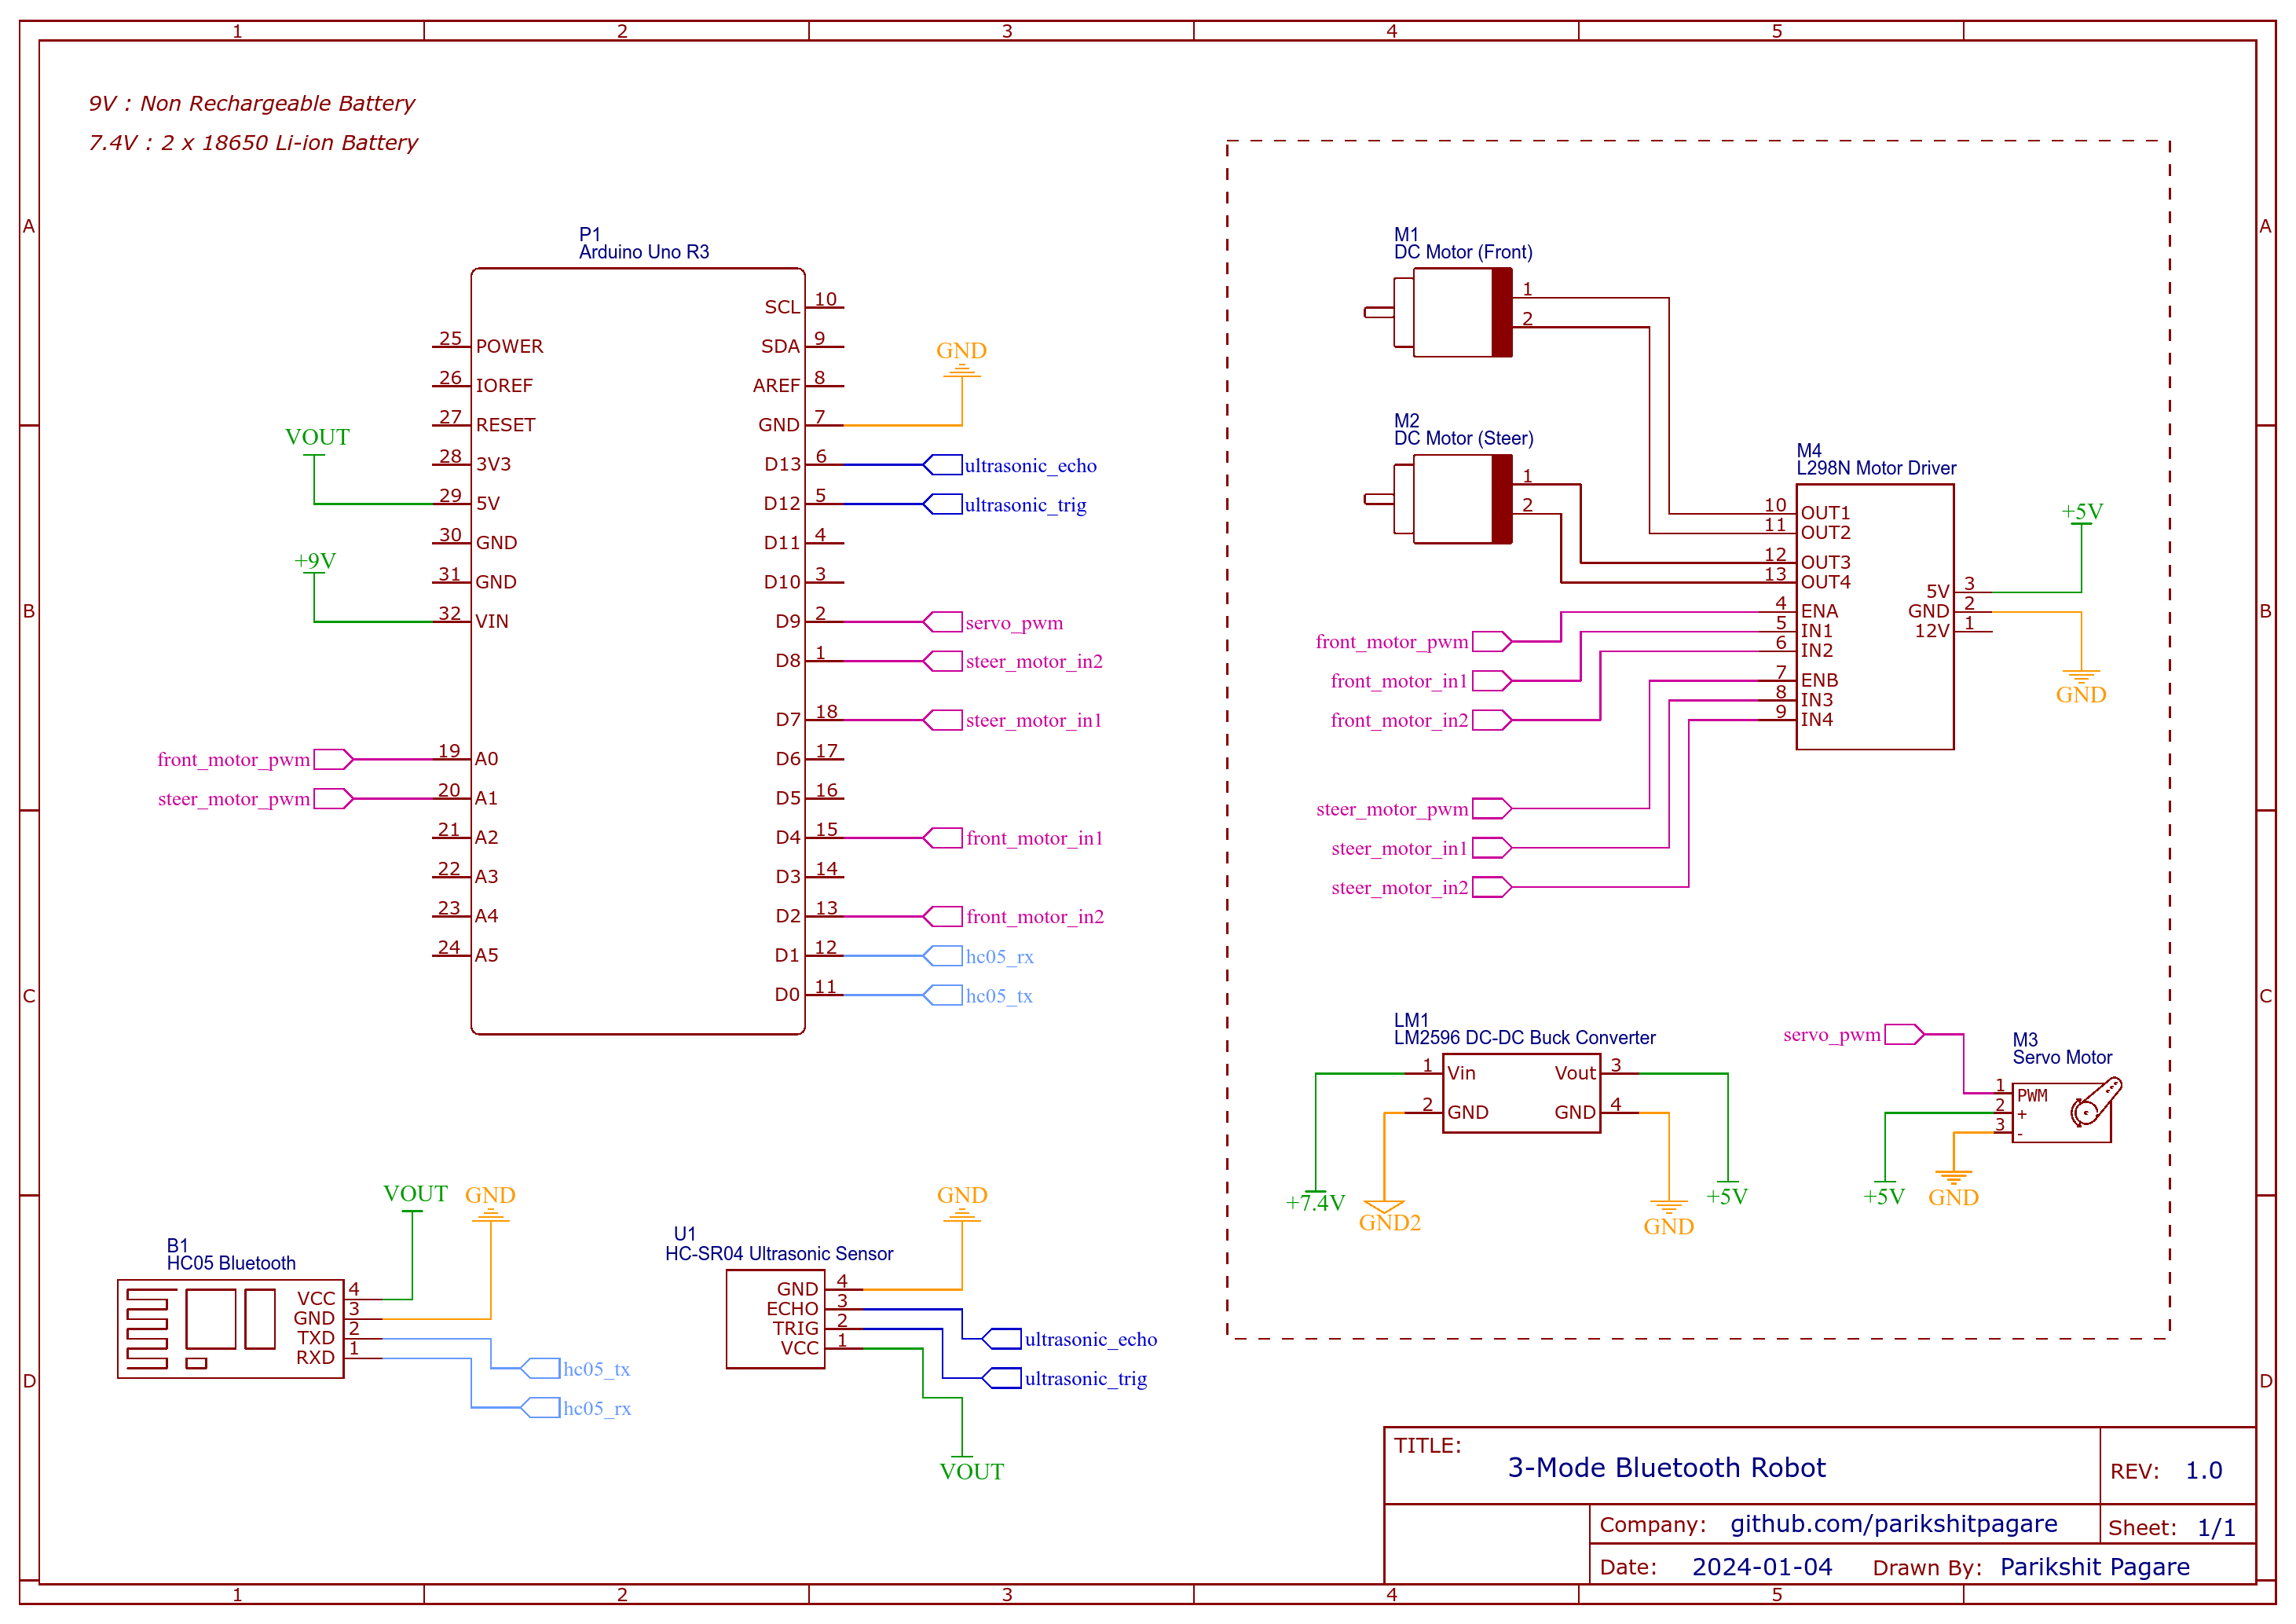Click the A5 pin label on Arduino

[x=486, y=955]
